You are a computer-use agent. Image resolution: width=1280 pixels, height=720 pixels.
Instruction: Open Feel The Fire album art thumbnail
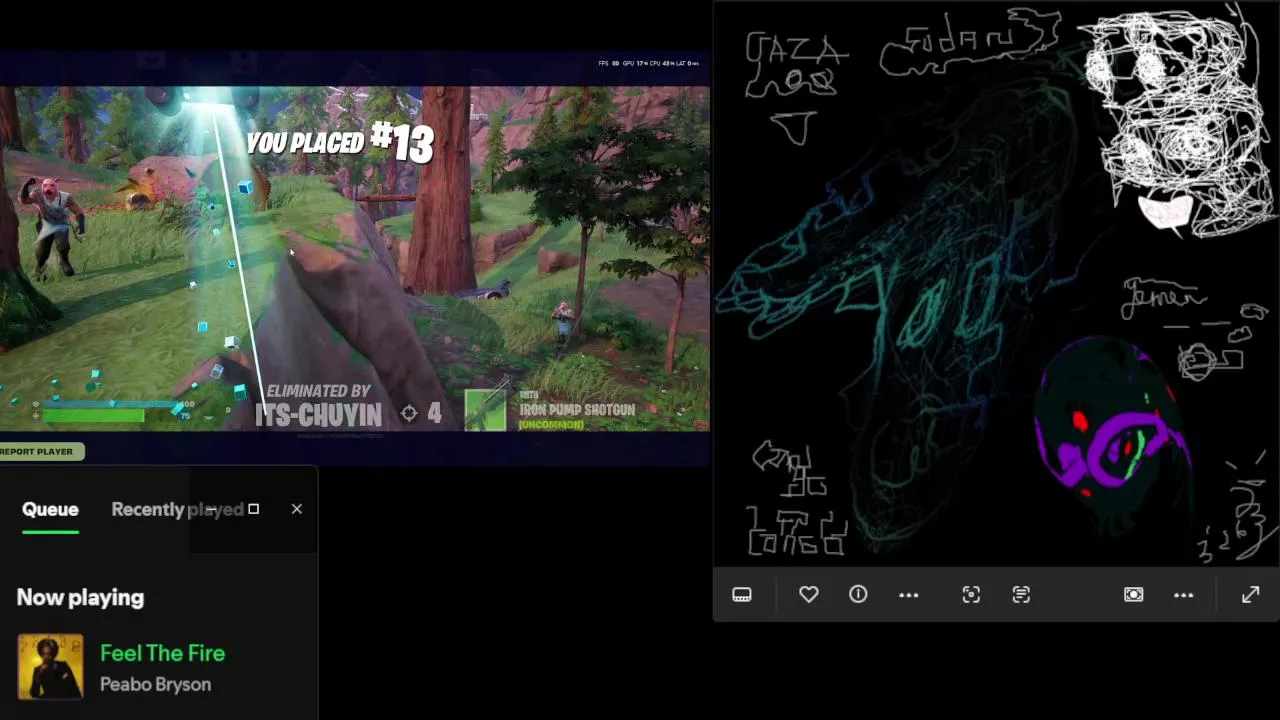[50, 666]
